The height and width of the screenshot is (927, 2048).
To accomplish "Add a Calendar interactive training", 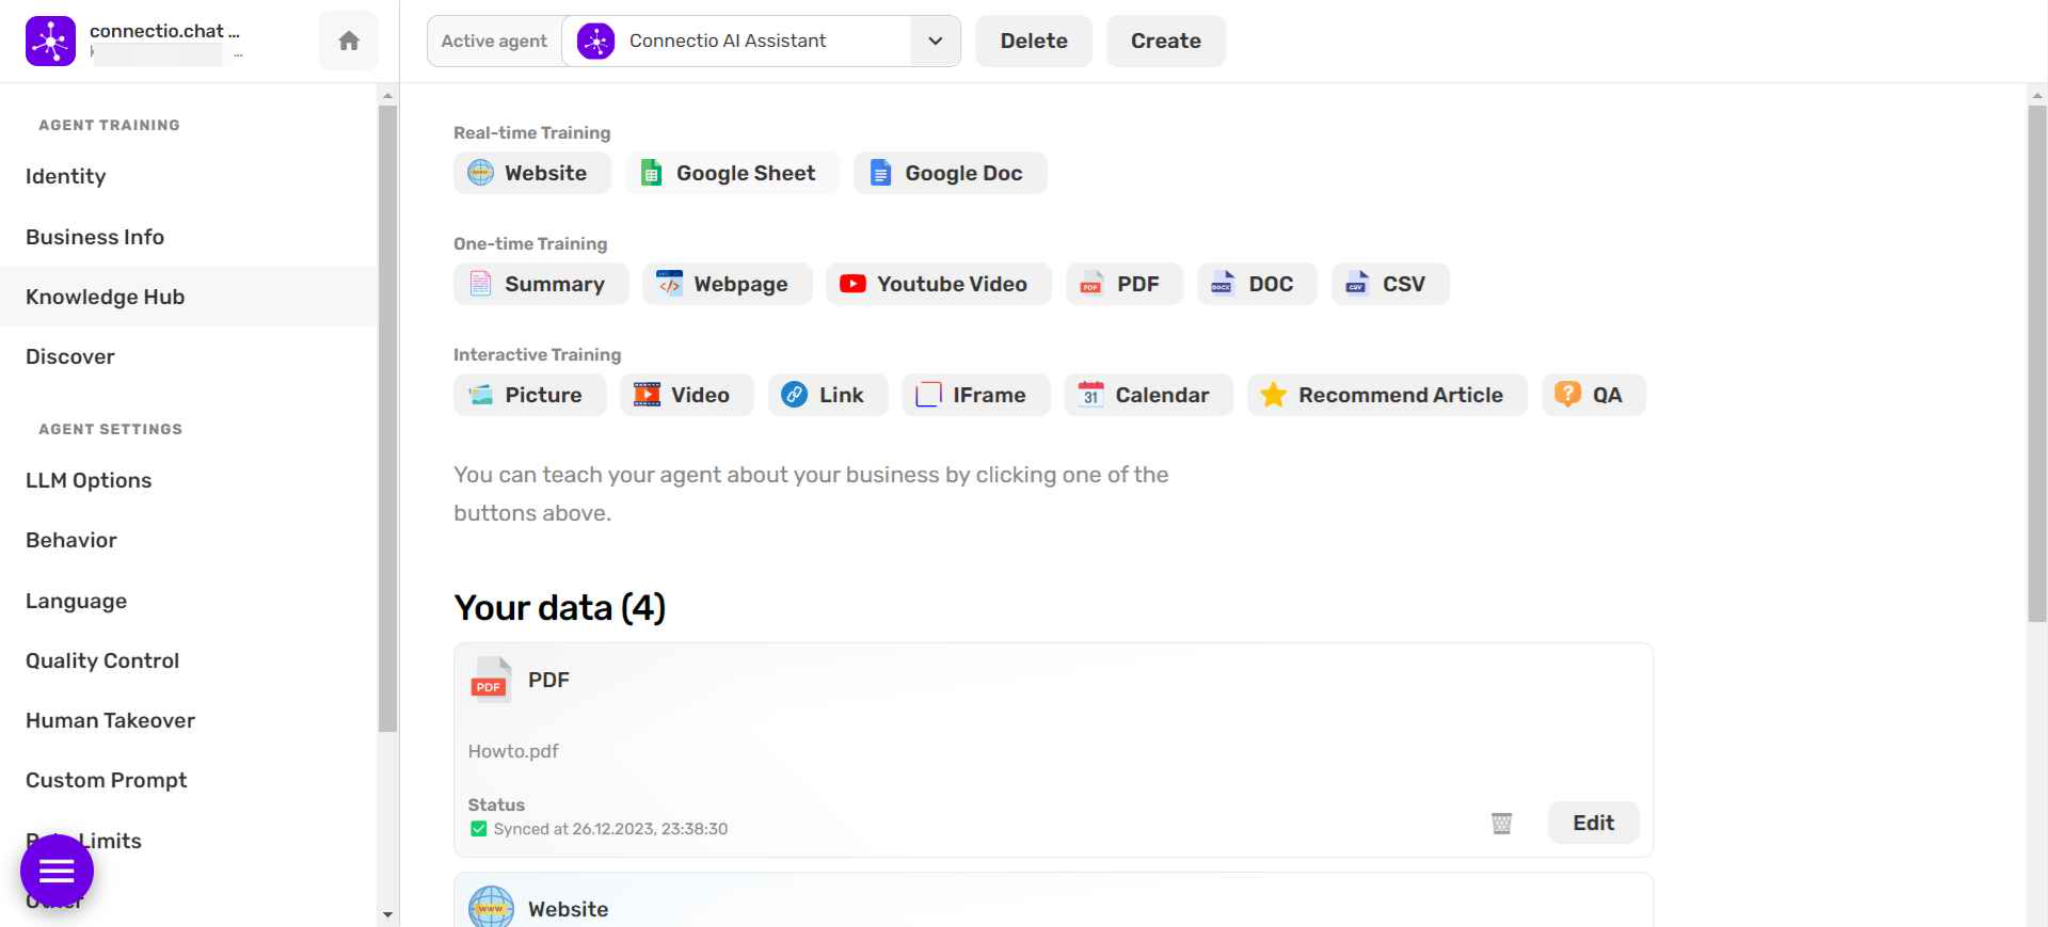I will tap(1148, 395).
